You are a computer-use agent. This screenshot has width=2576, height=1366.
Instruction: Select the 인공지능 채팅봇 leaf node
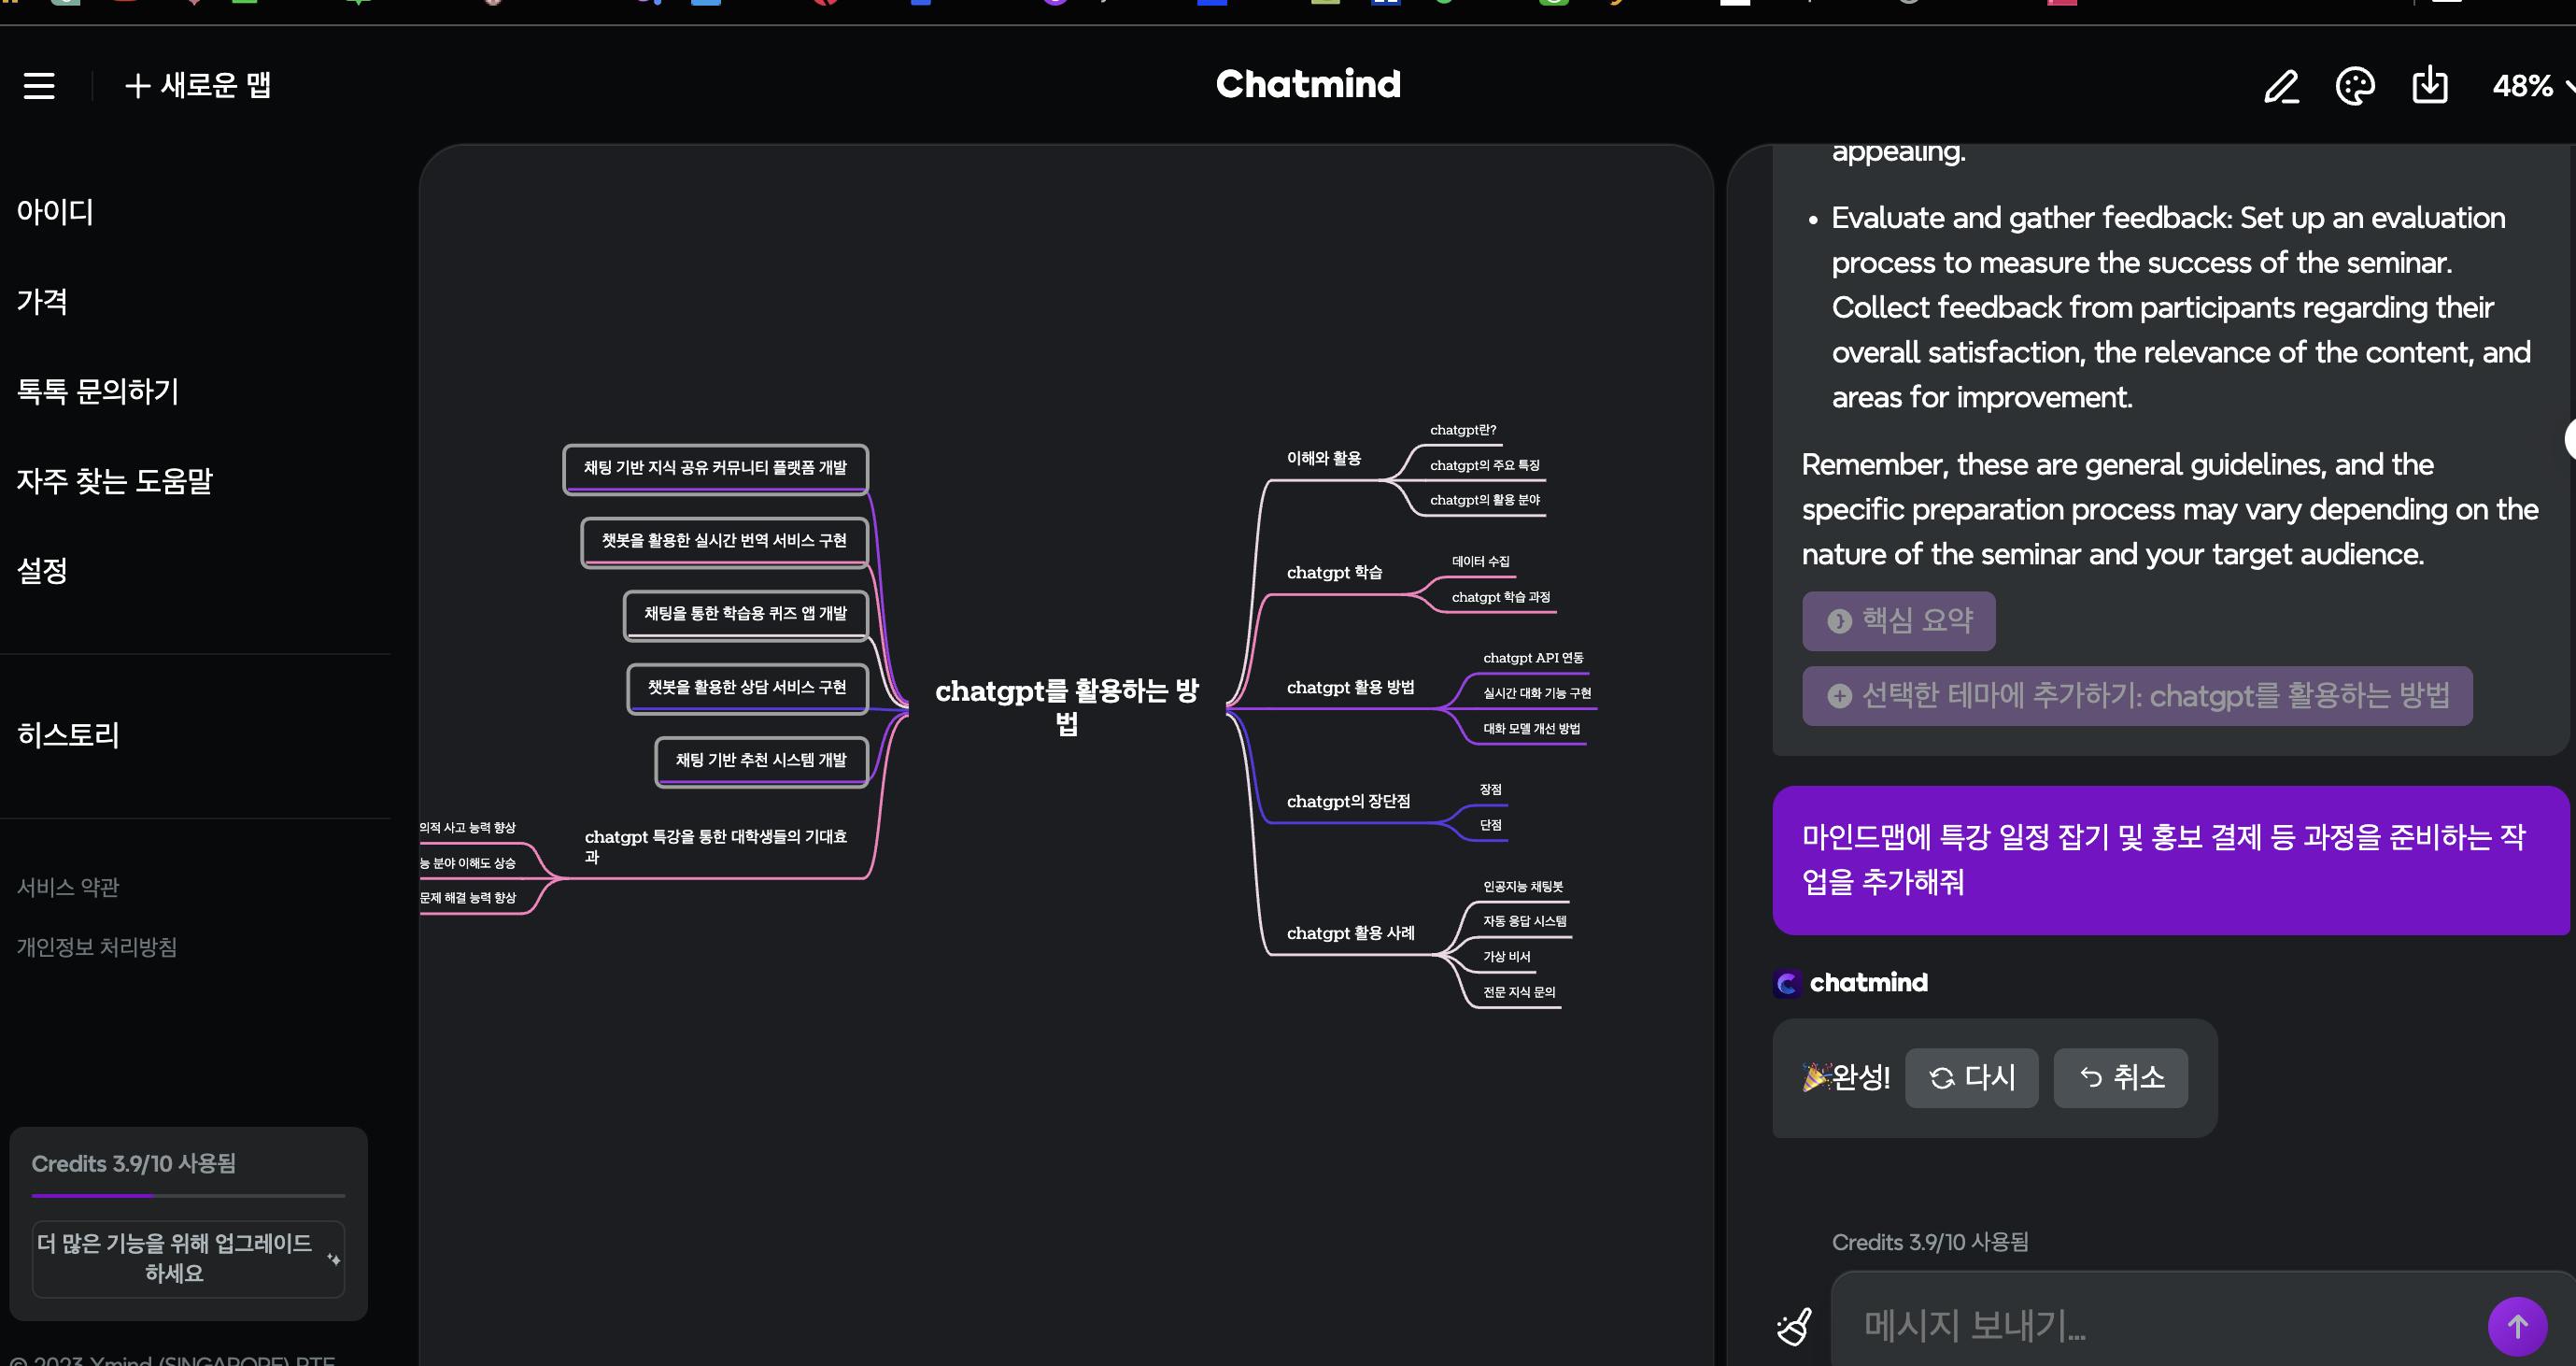click(x=1522, y=887)
